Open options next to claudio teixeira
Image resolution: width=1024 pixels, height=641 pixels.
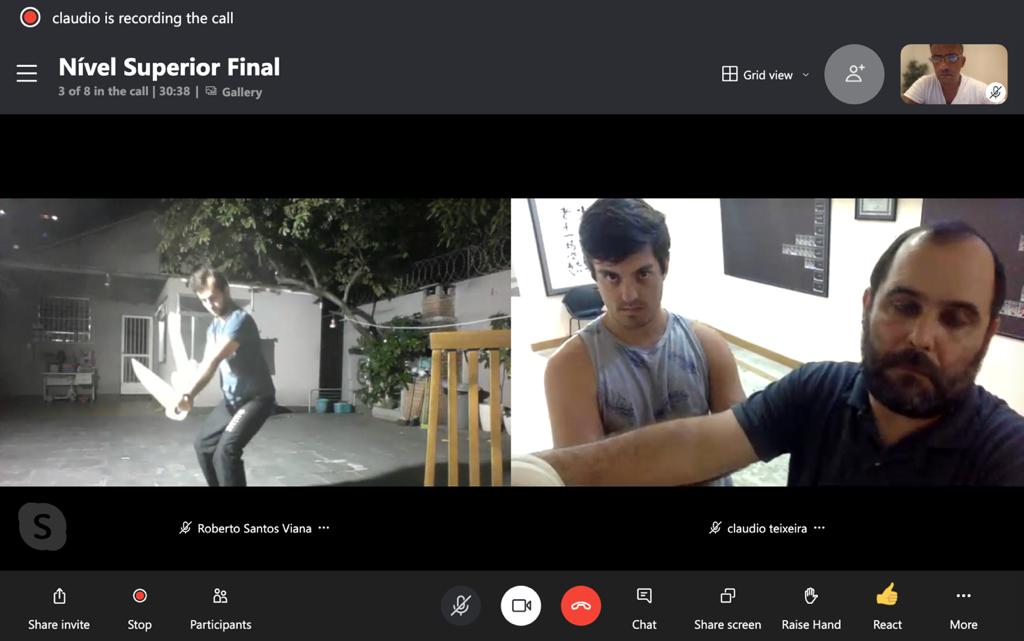tap(820, 528)
